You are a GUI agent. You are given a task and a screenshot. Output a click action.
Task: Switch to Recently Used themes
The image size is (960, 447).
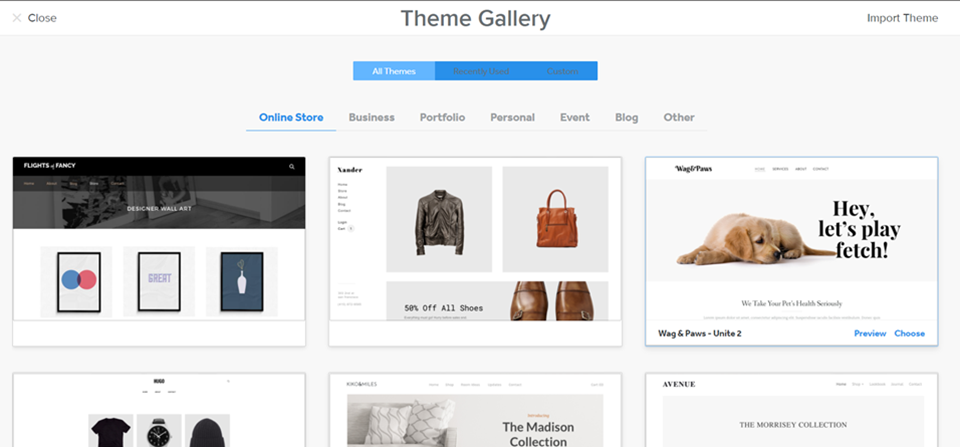(x=481, y=71)
